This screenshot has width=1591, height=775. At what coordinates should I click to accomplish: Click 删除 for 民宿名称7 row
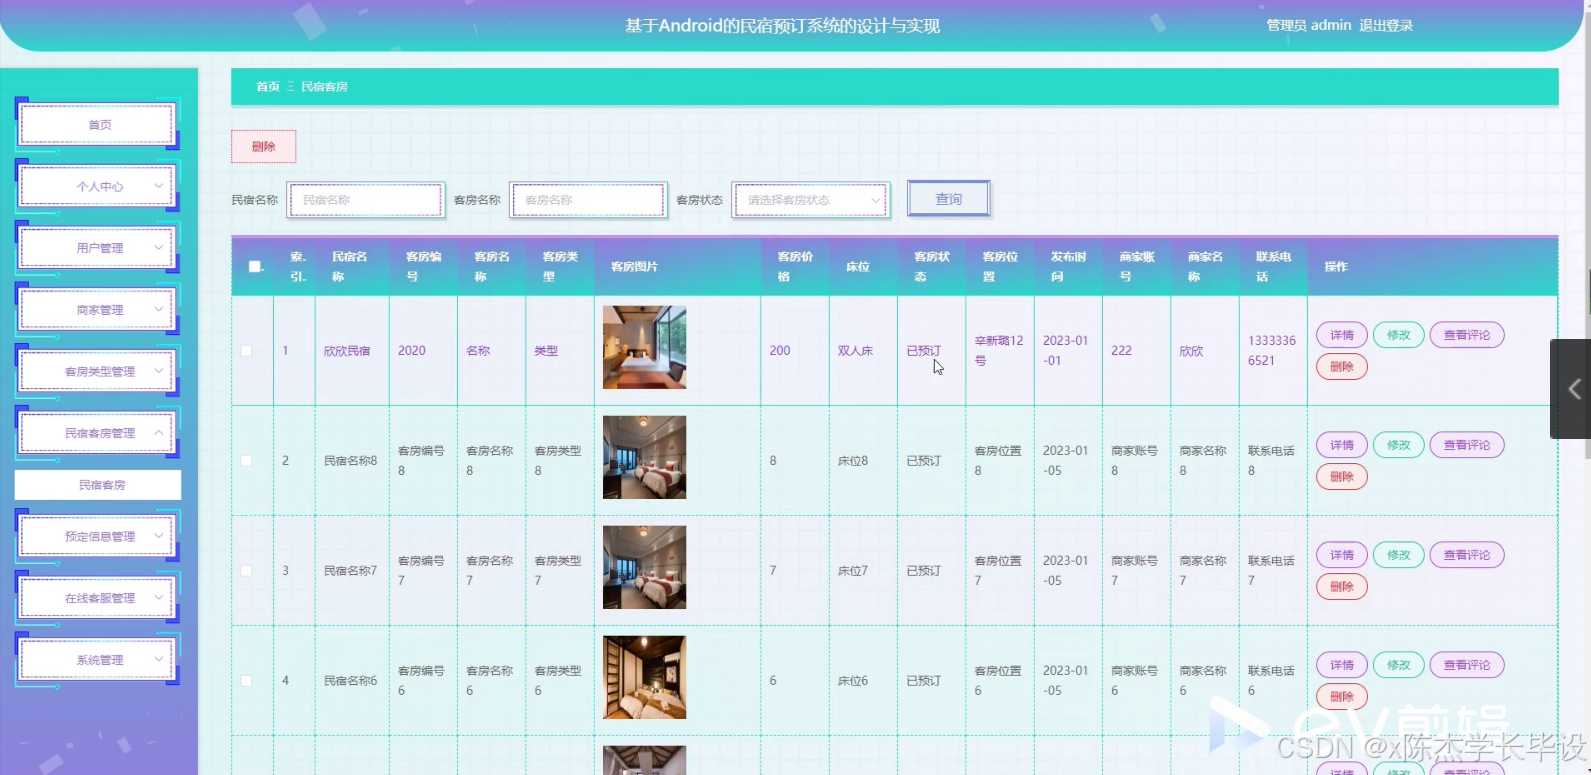(1342, 587)
